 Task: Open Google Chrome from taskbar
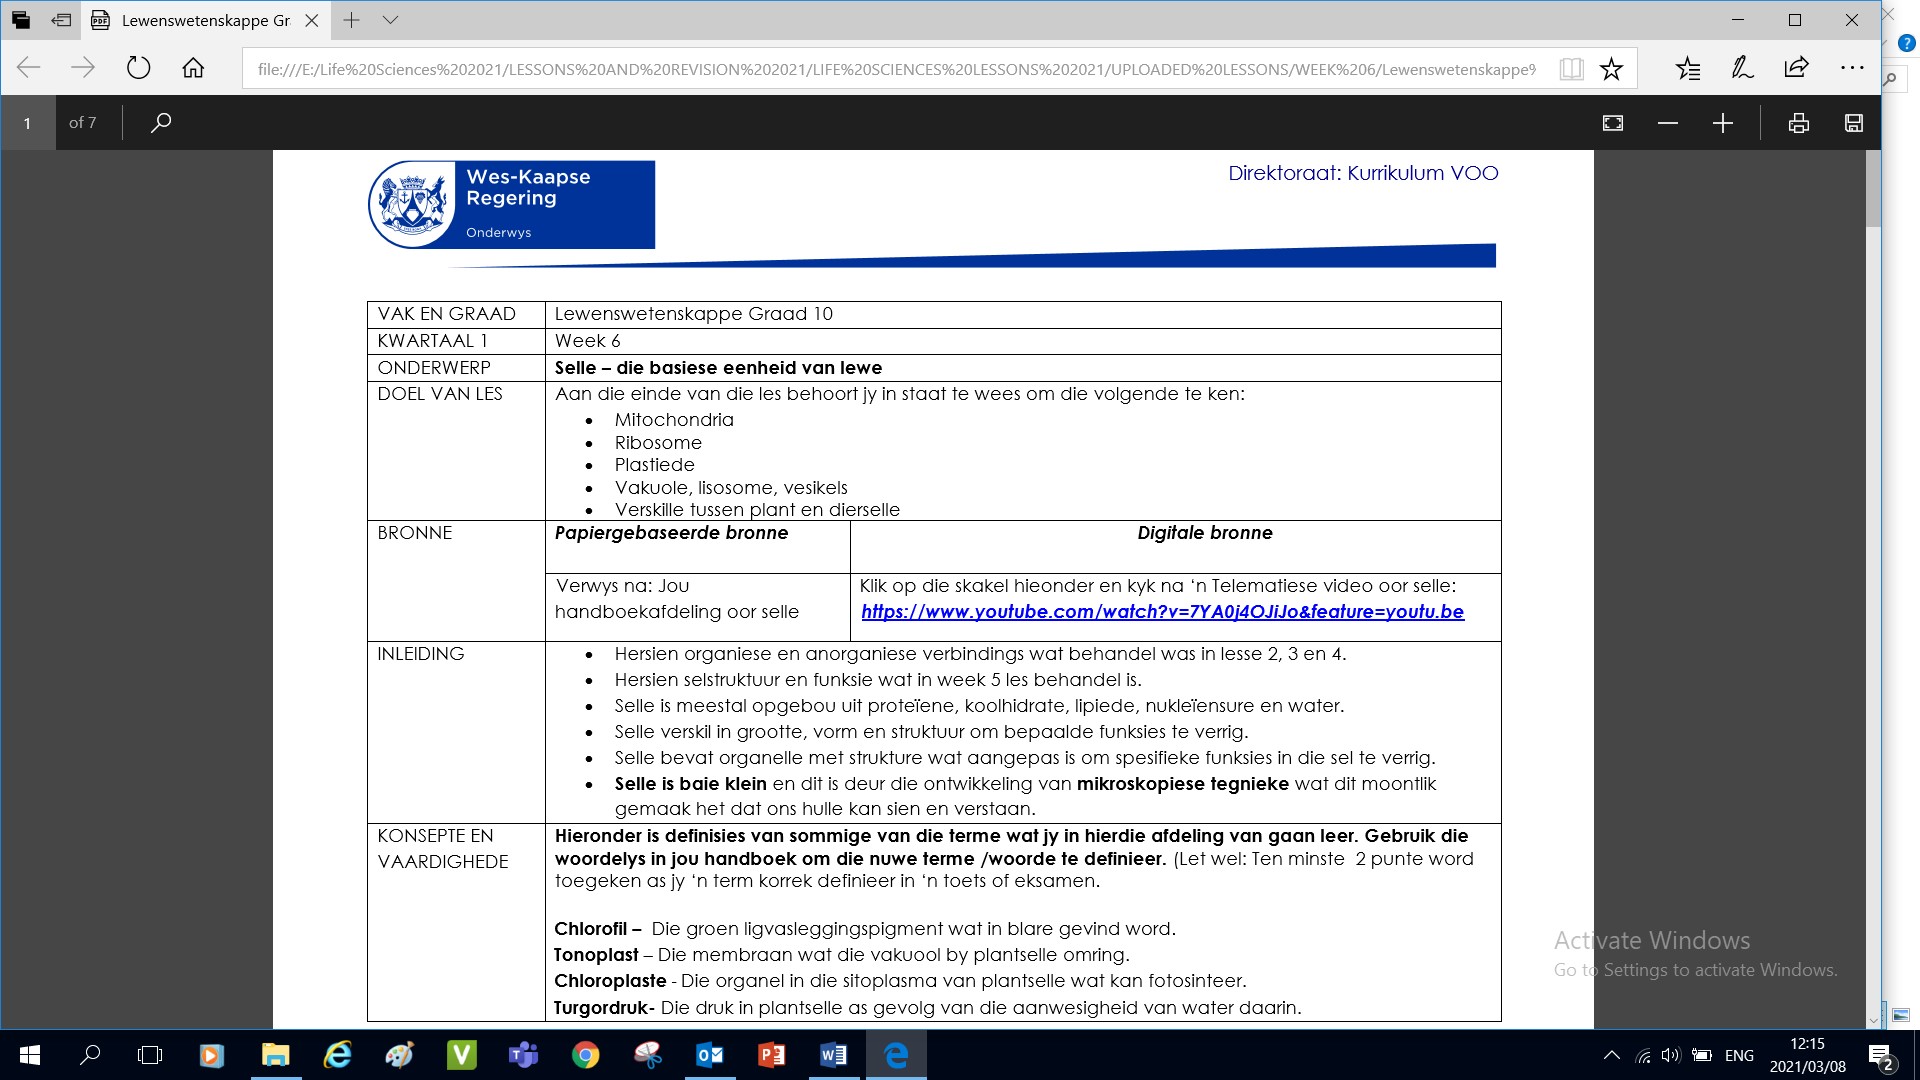click(586, 1055)
